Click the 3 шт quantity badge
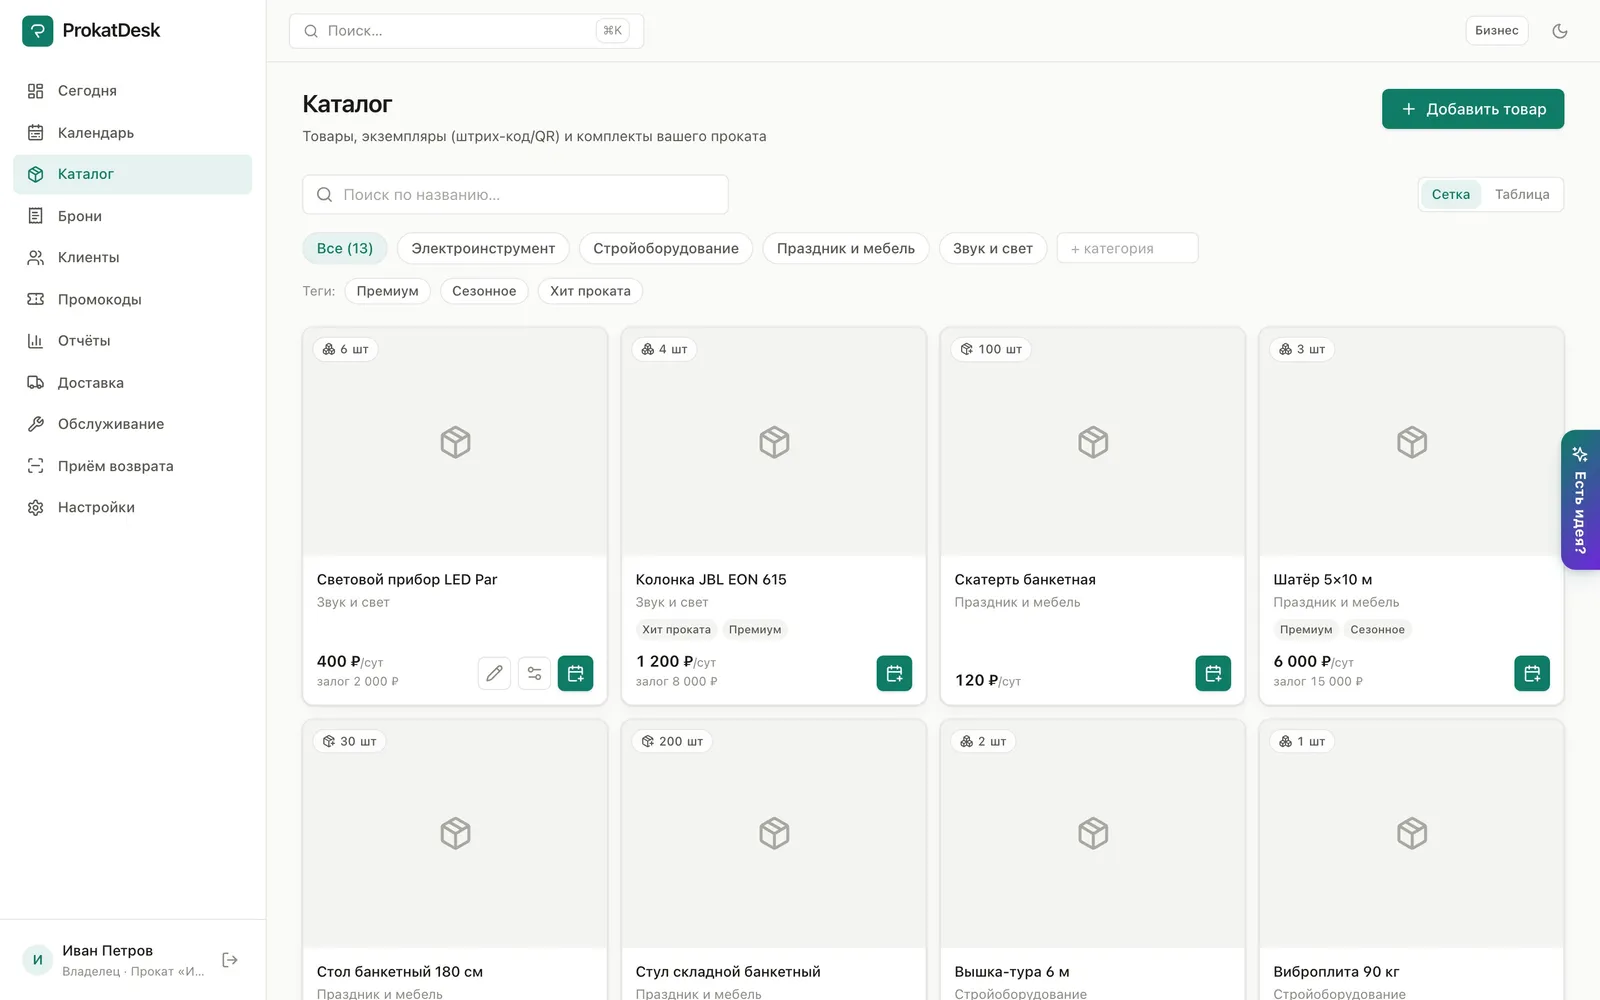This screenshot has width=1600, height=1000. click(1303, 349)
